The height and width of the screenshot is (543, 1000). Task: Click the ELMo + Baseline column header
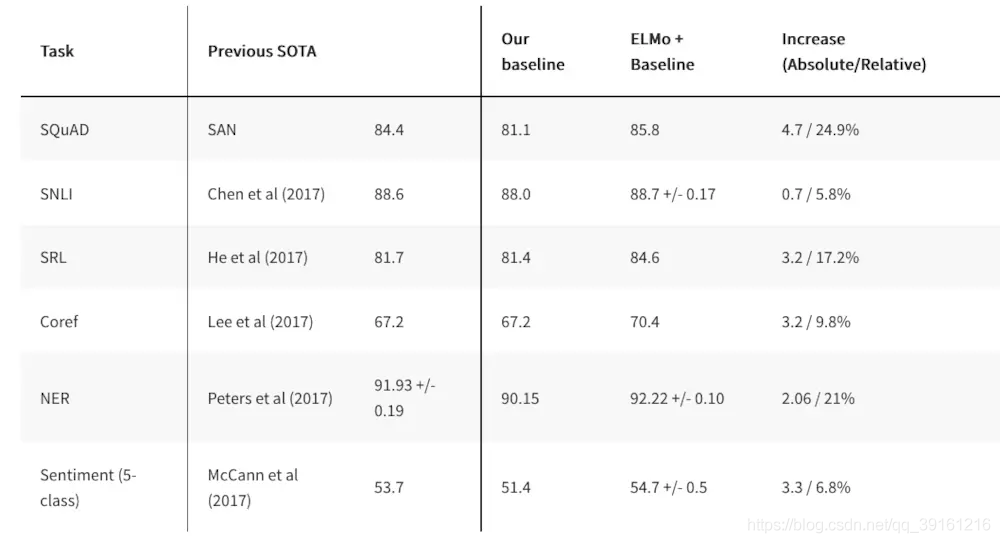662,52
